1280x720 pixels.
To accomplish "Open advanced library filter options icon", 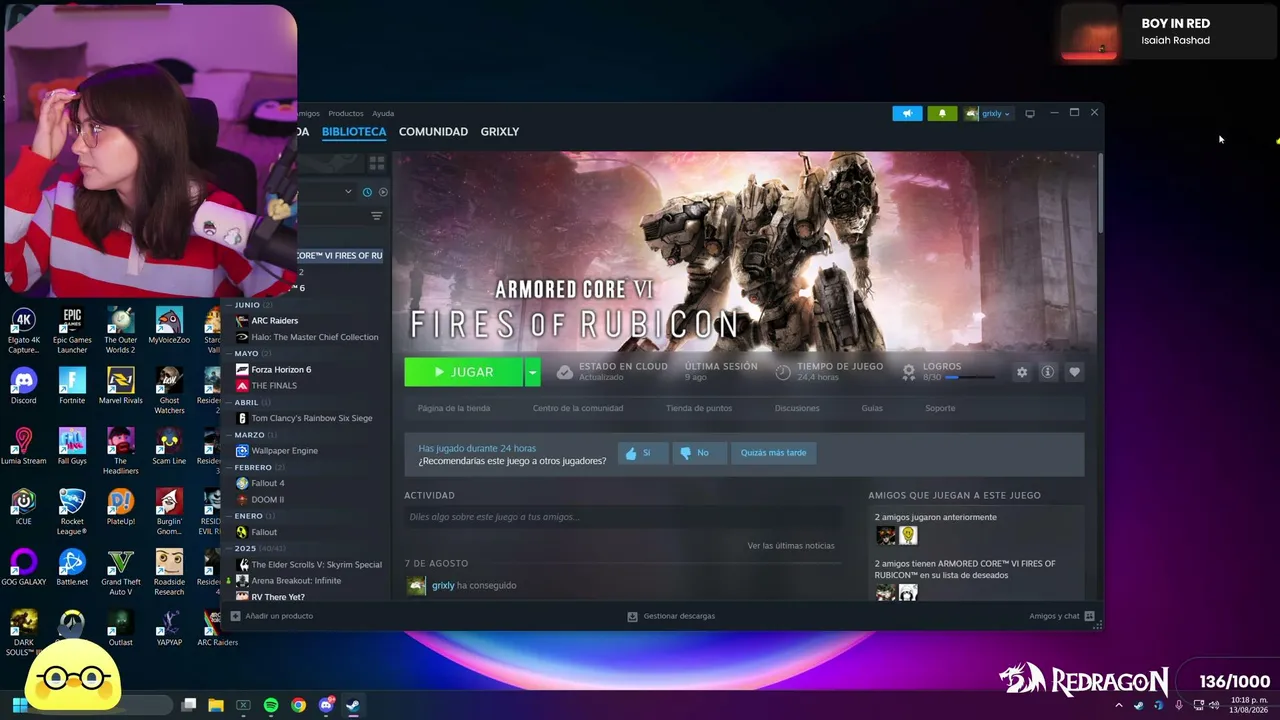I will pos(377,216).
